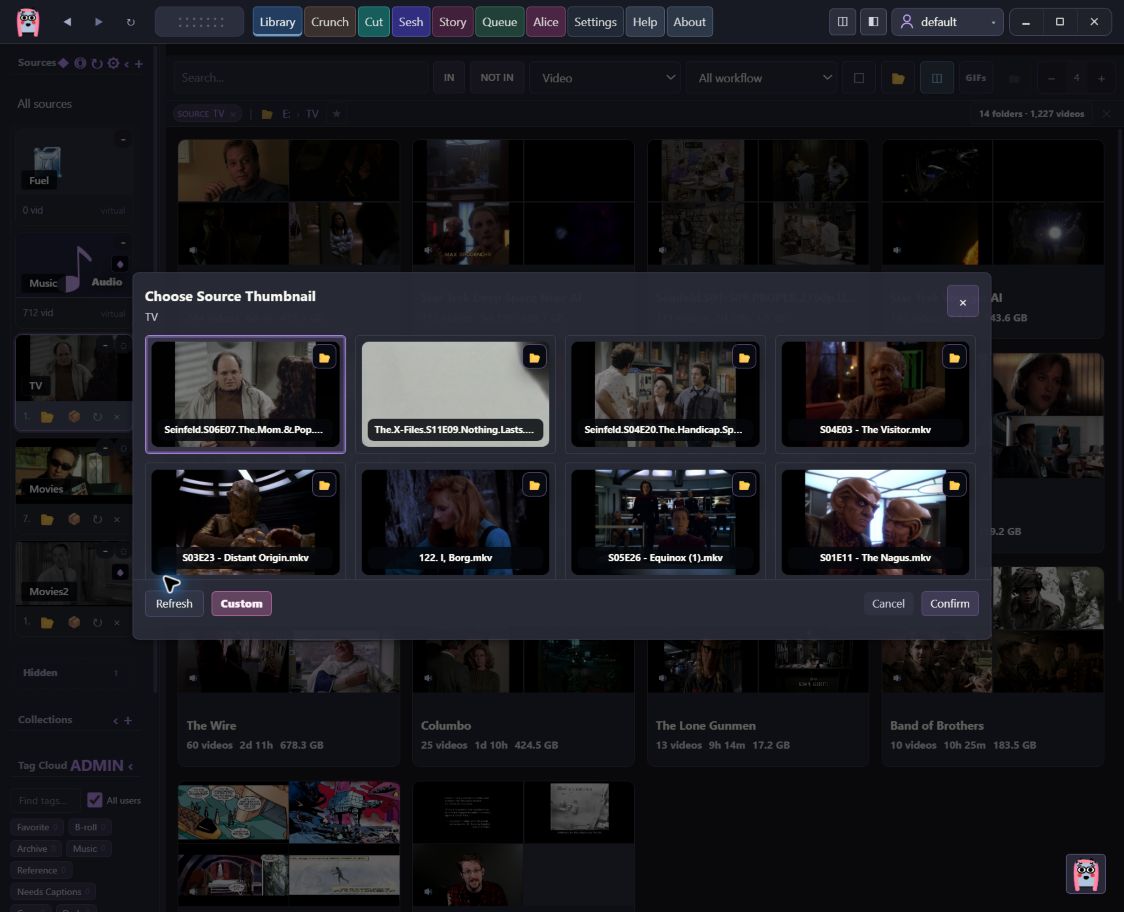Click the Sources diamond icon
This screenshot has height=912, width=1124.
pos(64,63)
